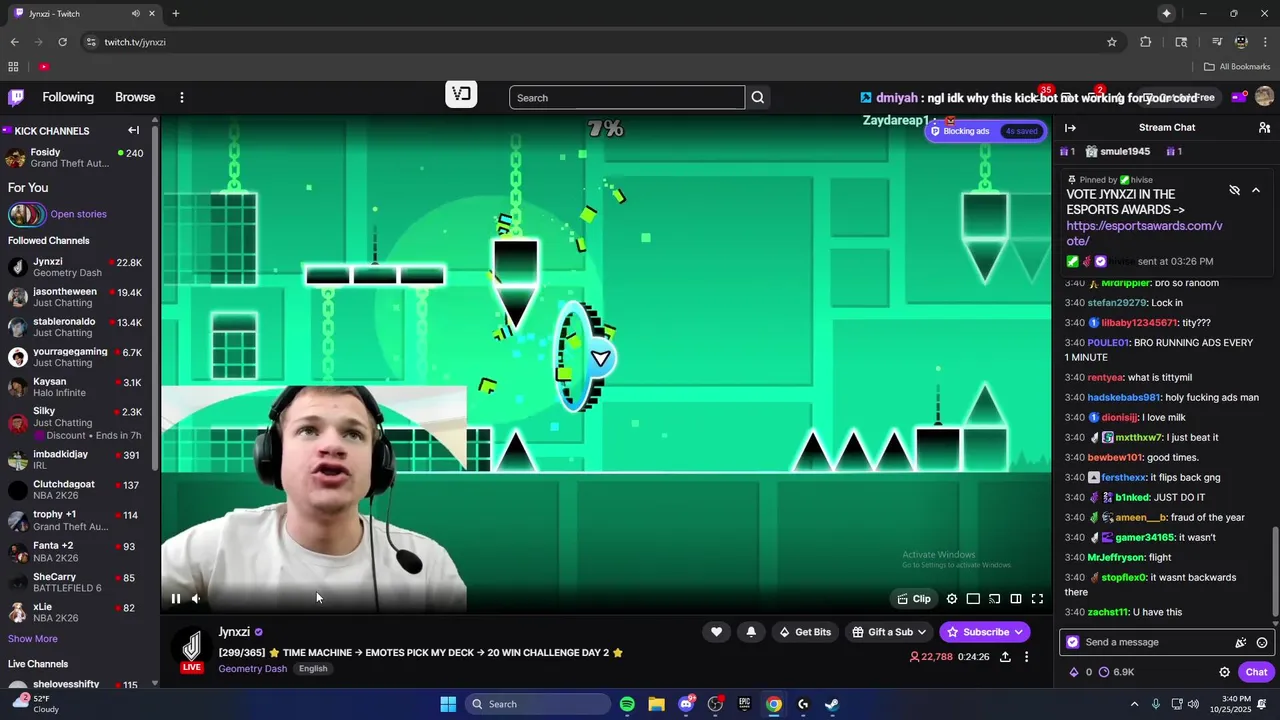Viewport: 1280px width, 720px height.
Task: Open Epic Games Launcher from taskbar
Action: [744, 704]
